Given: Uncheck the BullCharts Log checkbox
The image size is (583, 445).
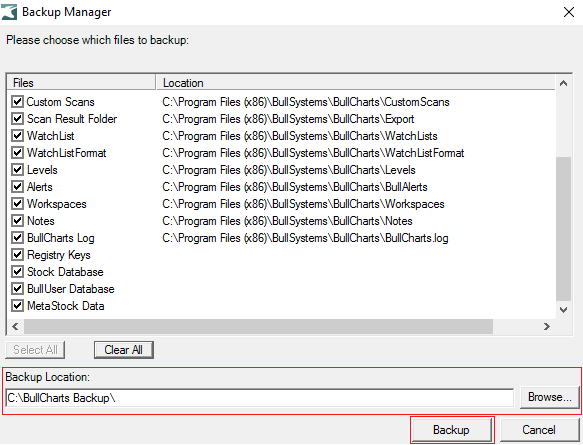Looking at the screenshot, I should click(17, 238).
